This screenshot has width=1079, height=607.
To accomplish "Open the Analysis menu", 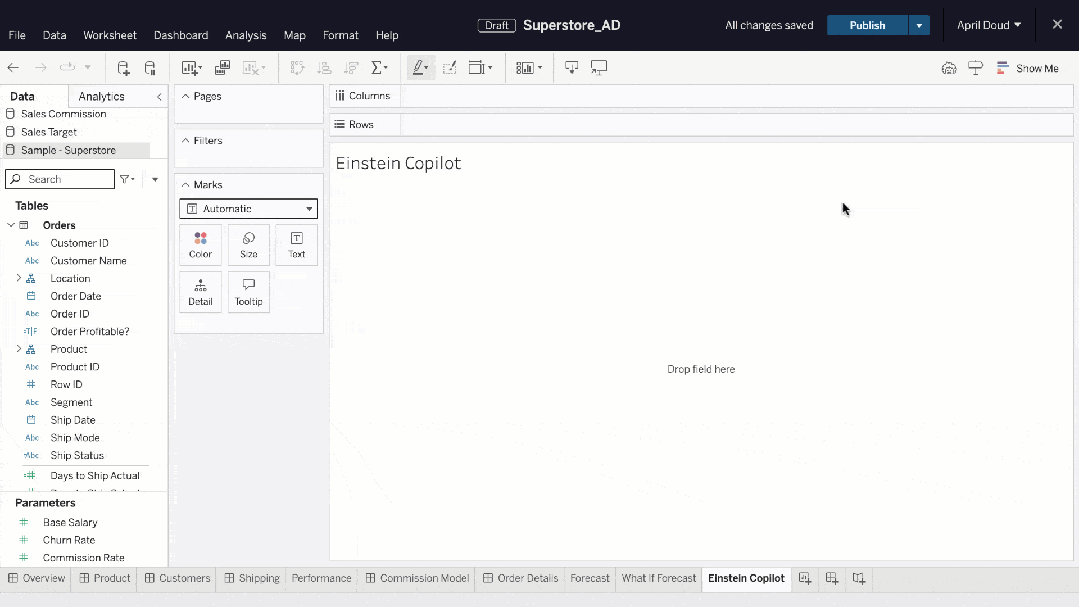I will point(245,35).
